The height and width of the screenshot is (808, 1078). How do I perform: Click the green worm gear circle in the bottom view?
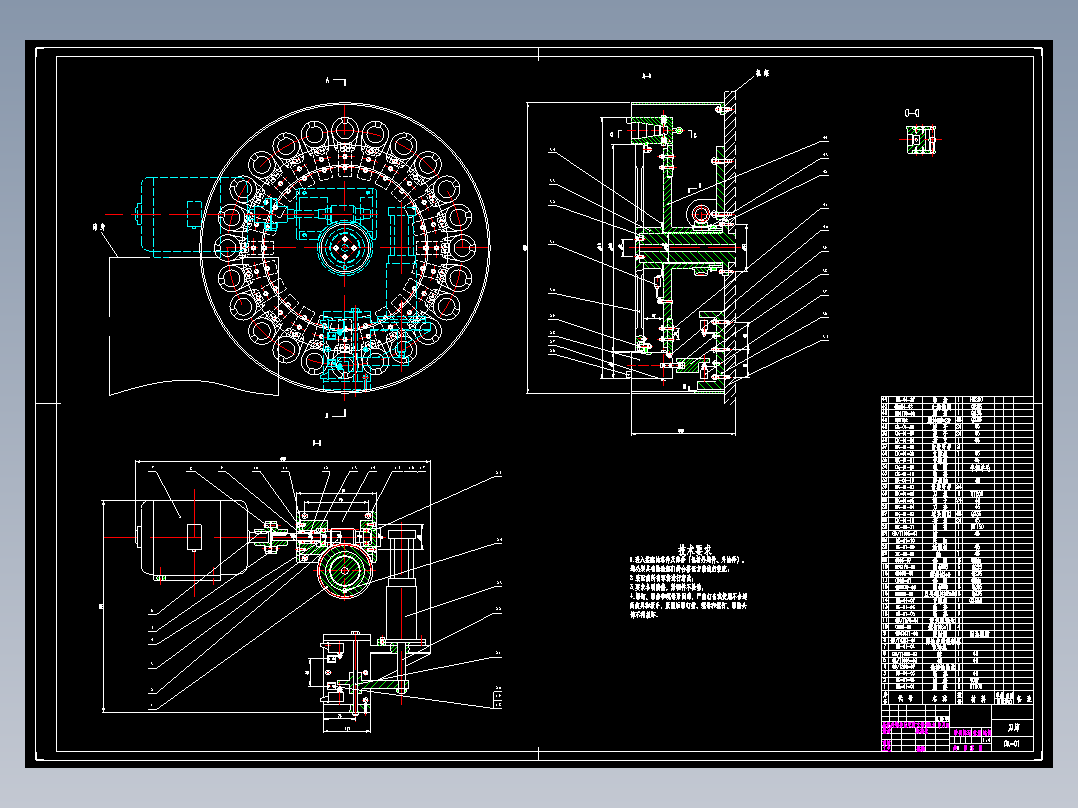(x=344, y=571)
